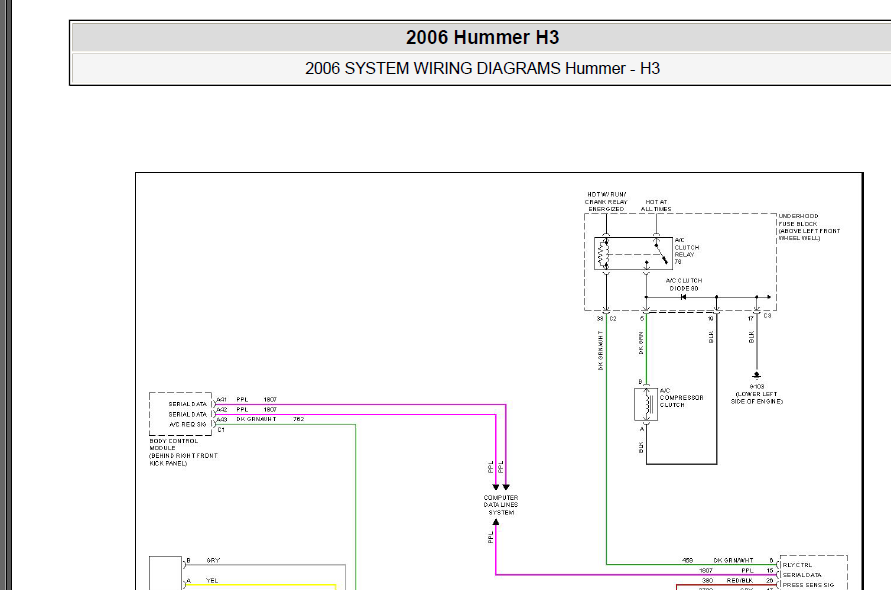
Task: Click the '2006 SYSTEM WIRING DIAGRAMS Hummer - H3' subtitle
Action: coord(482,68)
